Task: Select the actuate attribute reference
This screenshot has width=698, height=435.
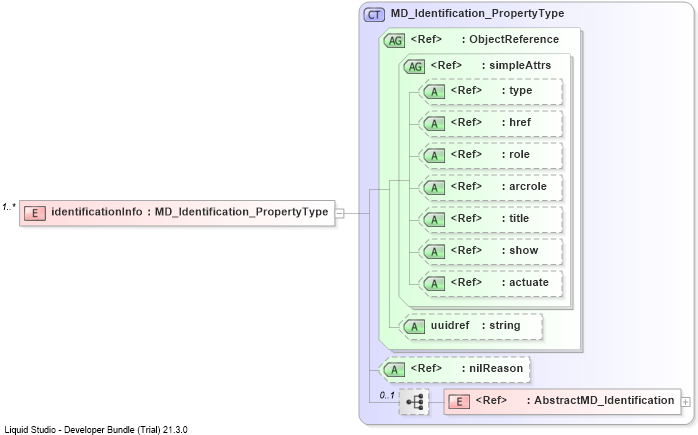Action: [493, 284]
